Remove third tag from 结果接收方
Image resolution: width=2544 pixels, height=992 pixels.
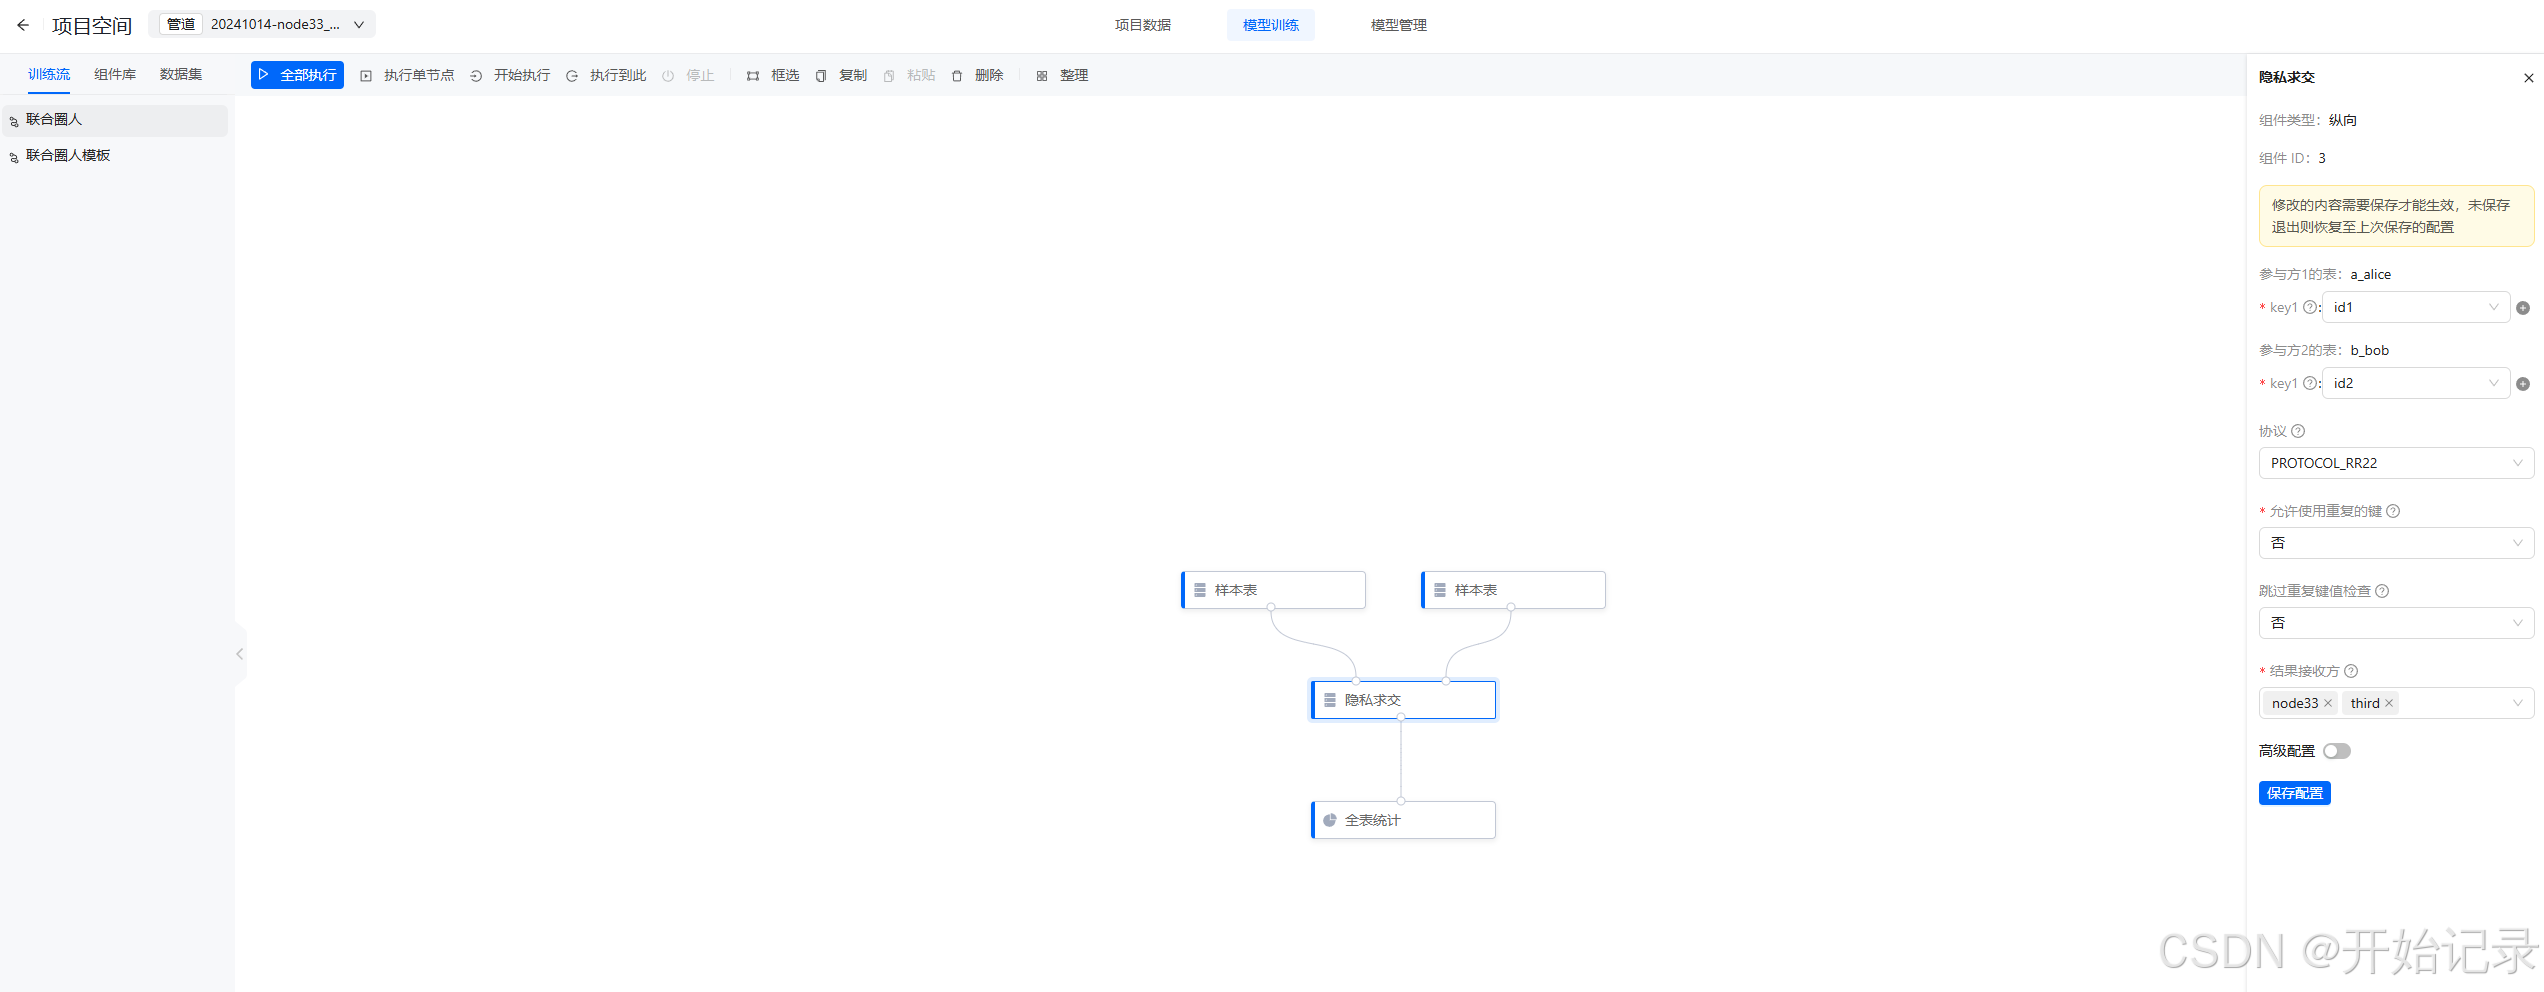[x=2390, y=703]
